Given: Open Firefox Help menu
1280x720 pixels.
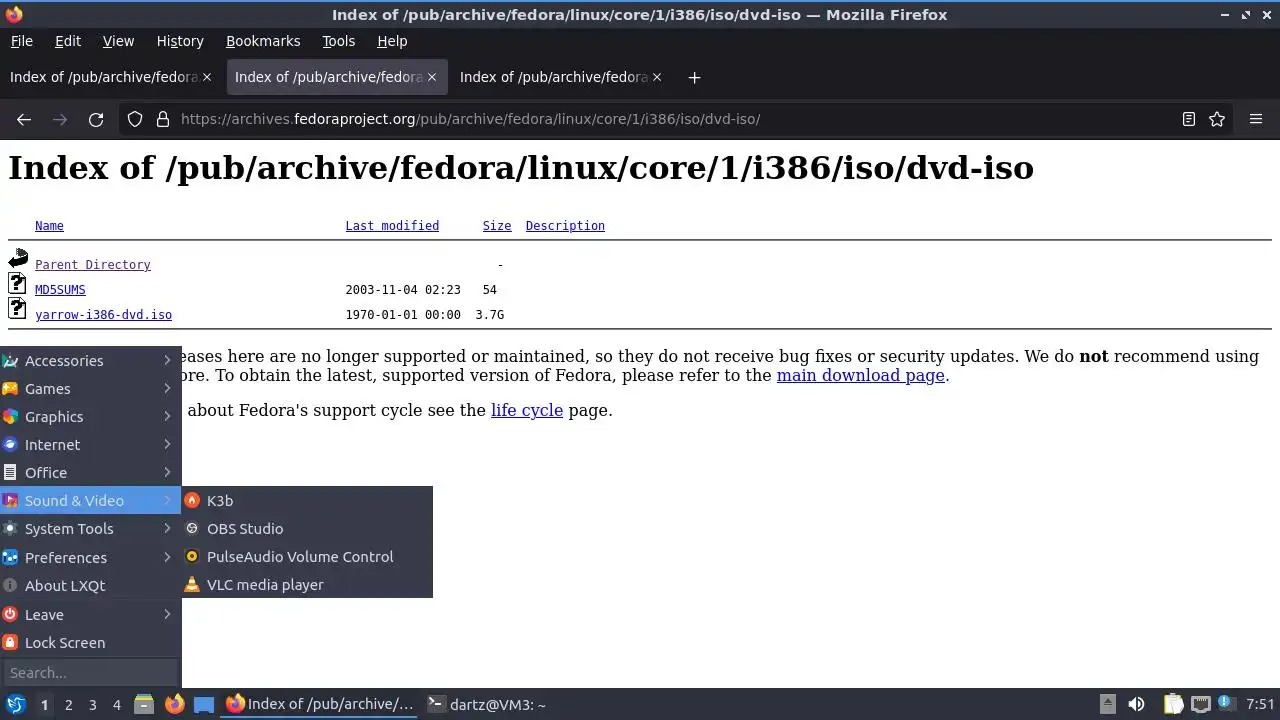Looking at the screenshot, I should click(x=392, y=41).
